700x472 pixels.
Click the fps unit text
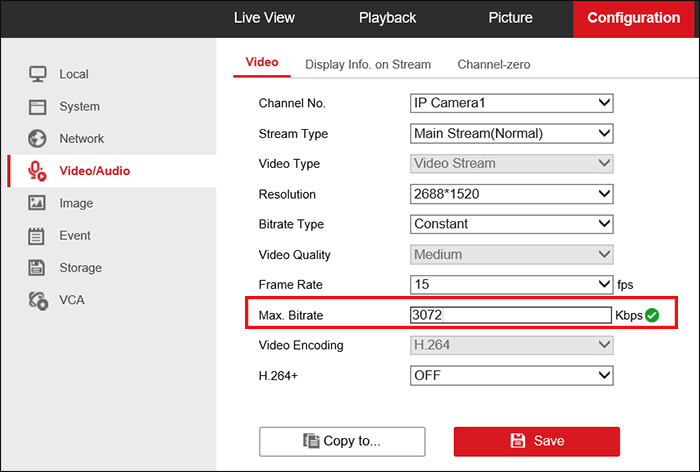point(625,285)
